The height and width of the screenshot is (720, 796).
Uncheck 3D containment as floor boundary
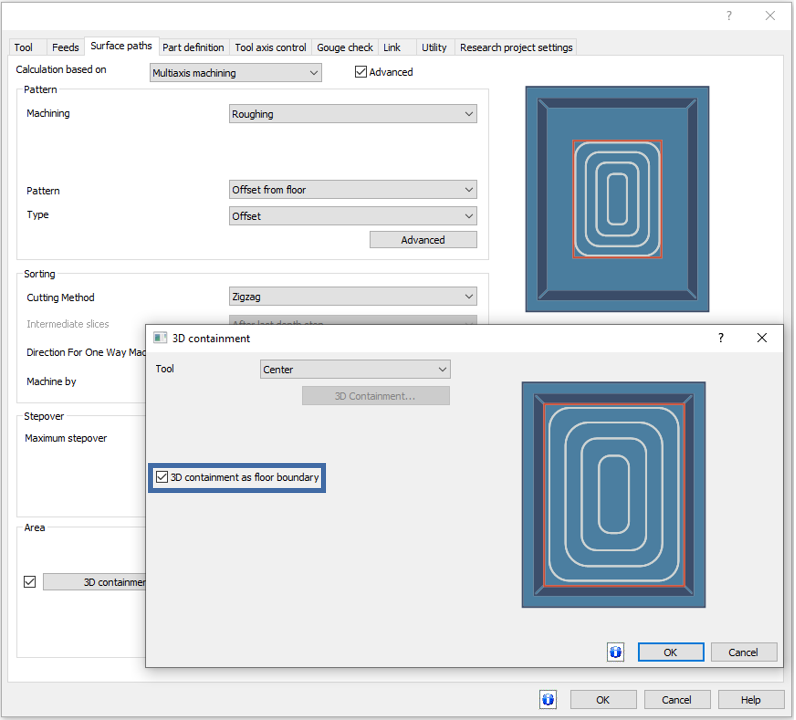[x=162, y=477]
